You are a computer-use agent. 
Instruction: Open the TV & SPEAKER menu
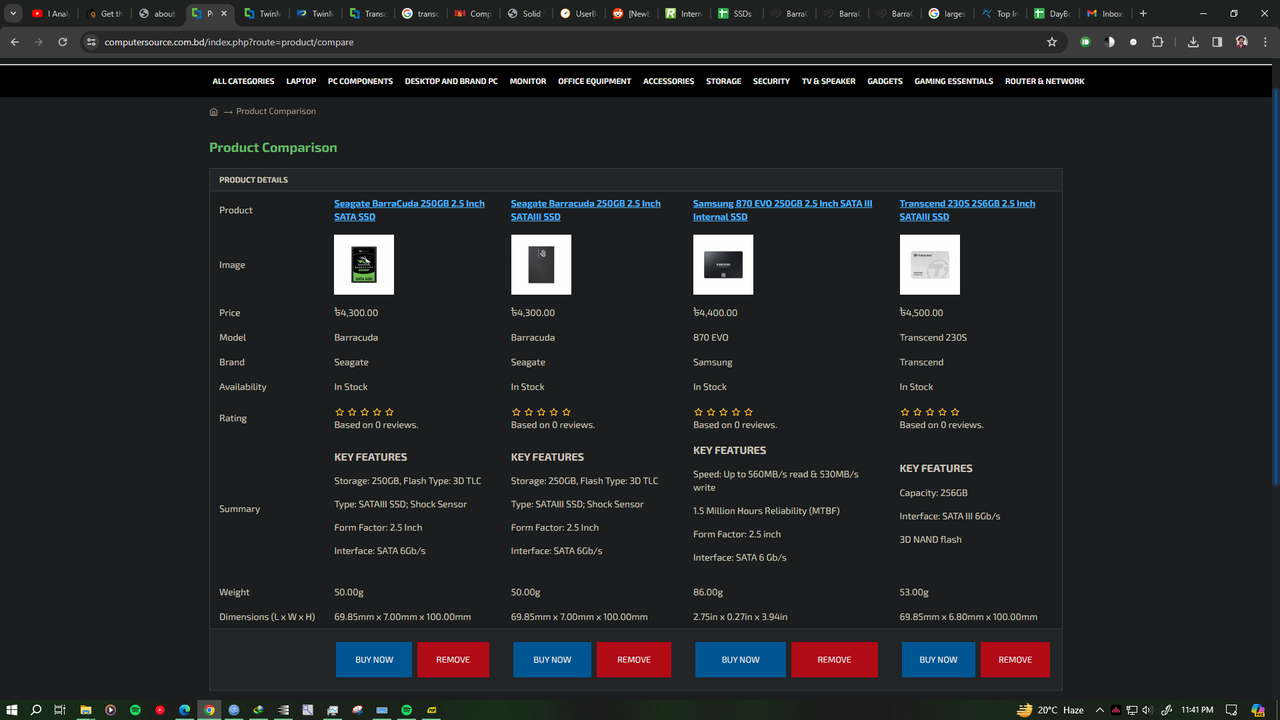(829, 81)
